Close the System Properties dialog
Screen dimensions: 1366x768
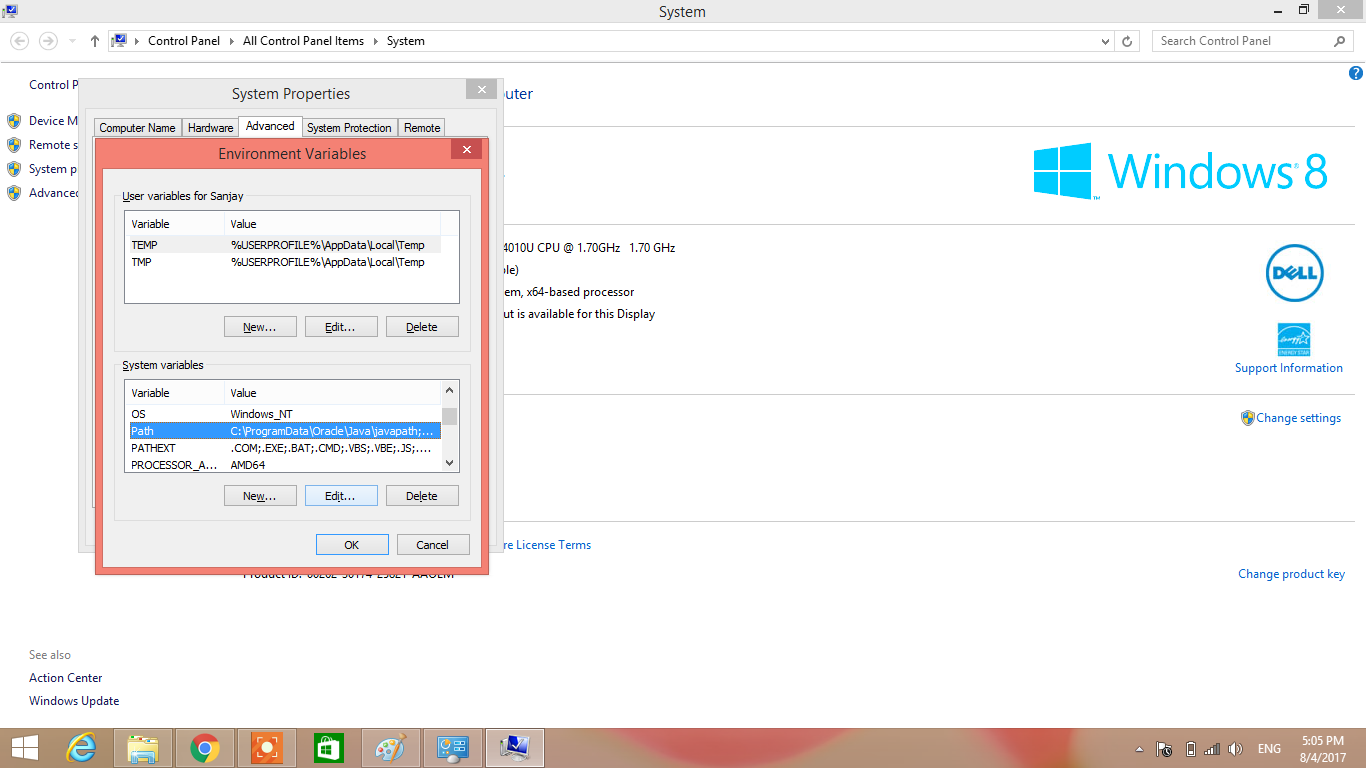481,89
